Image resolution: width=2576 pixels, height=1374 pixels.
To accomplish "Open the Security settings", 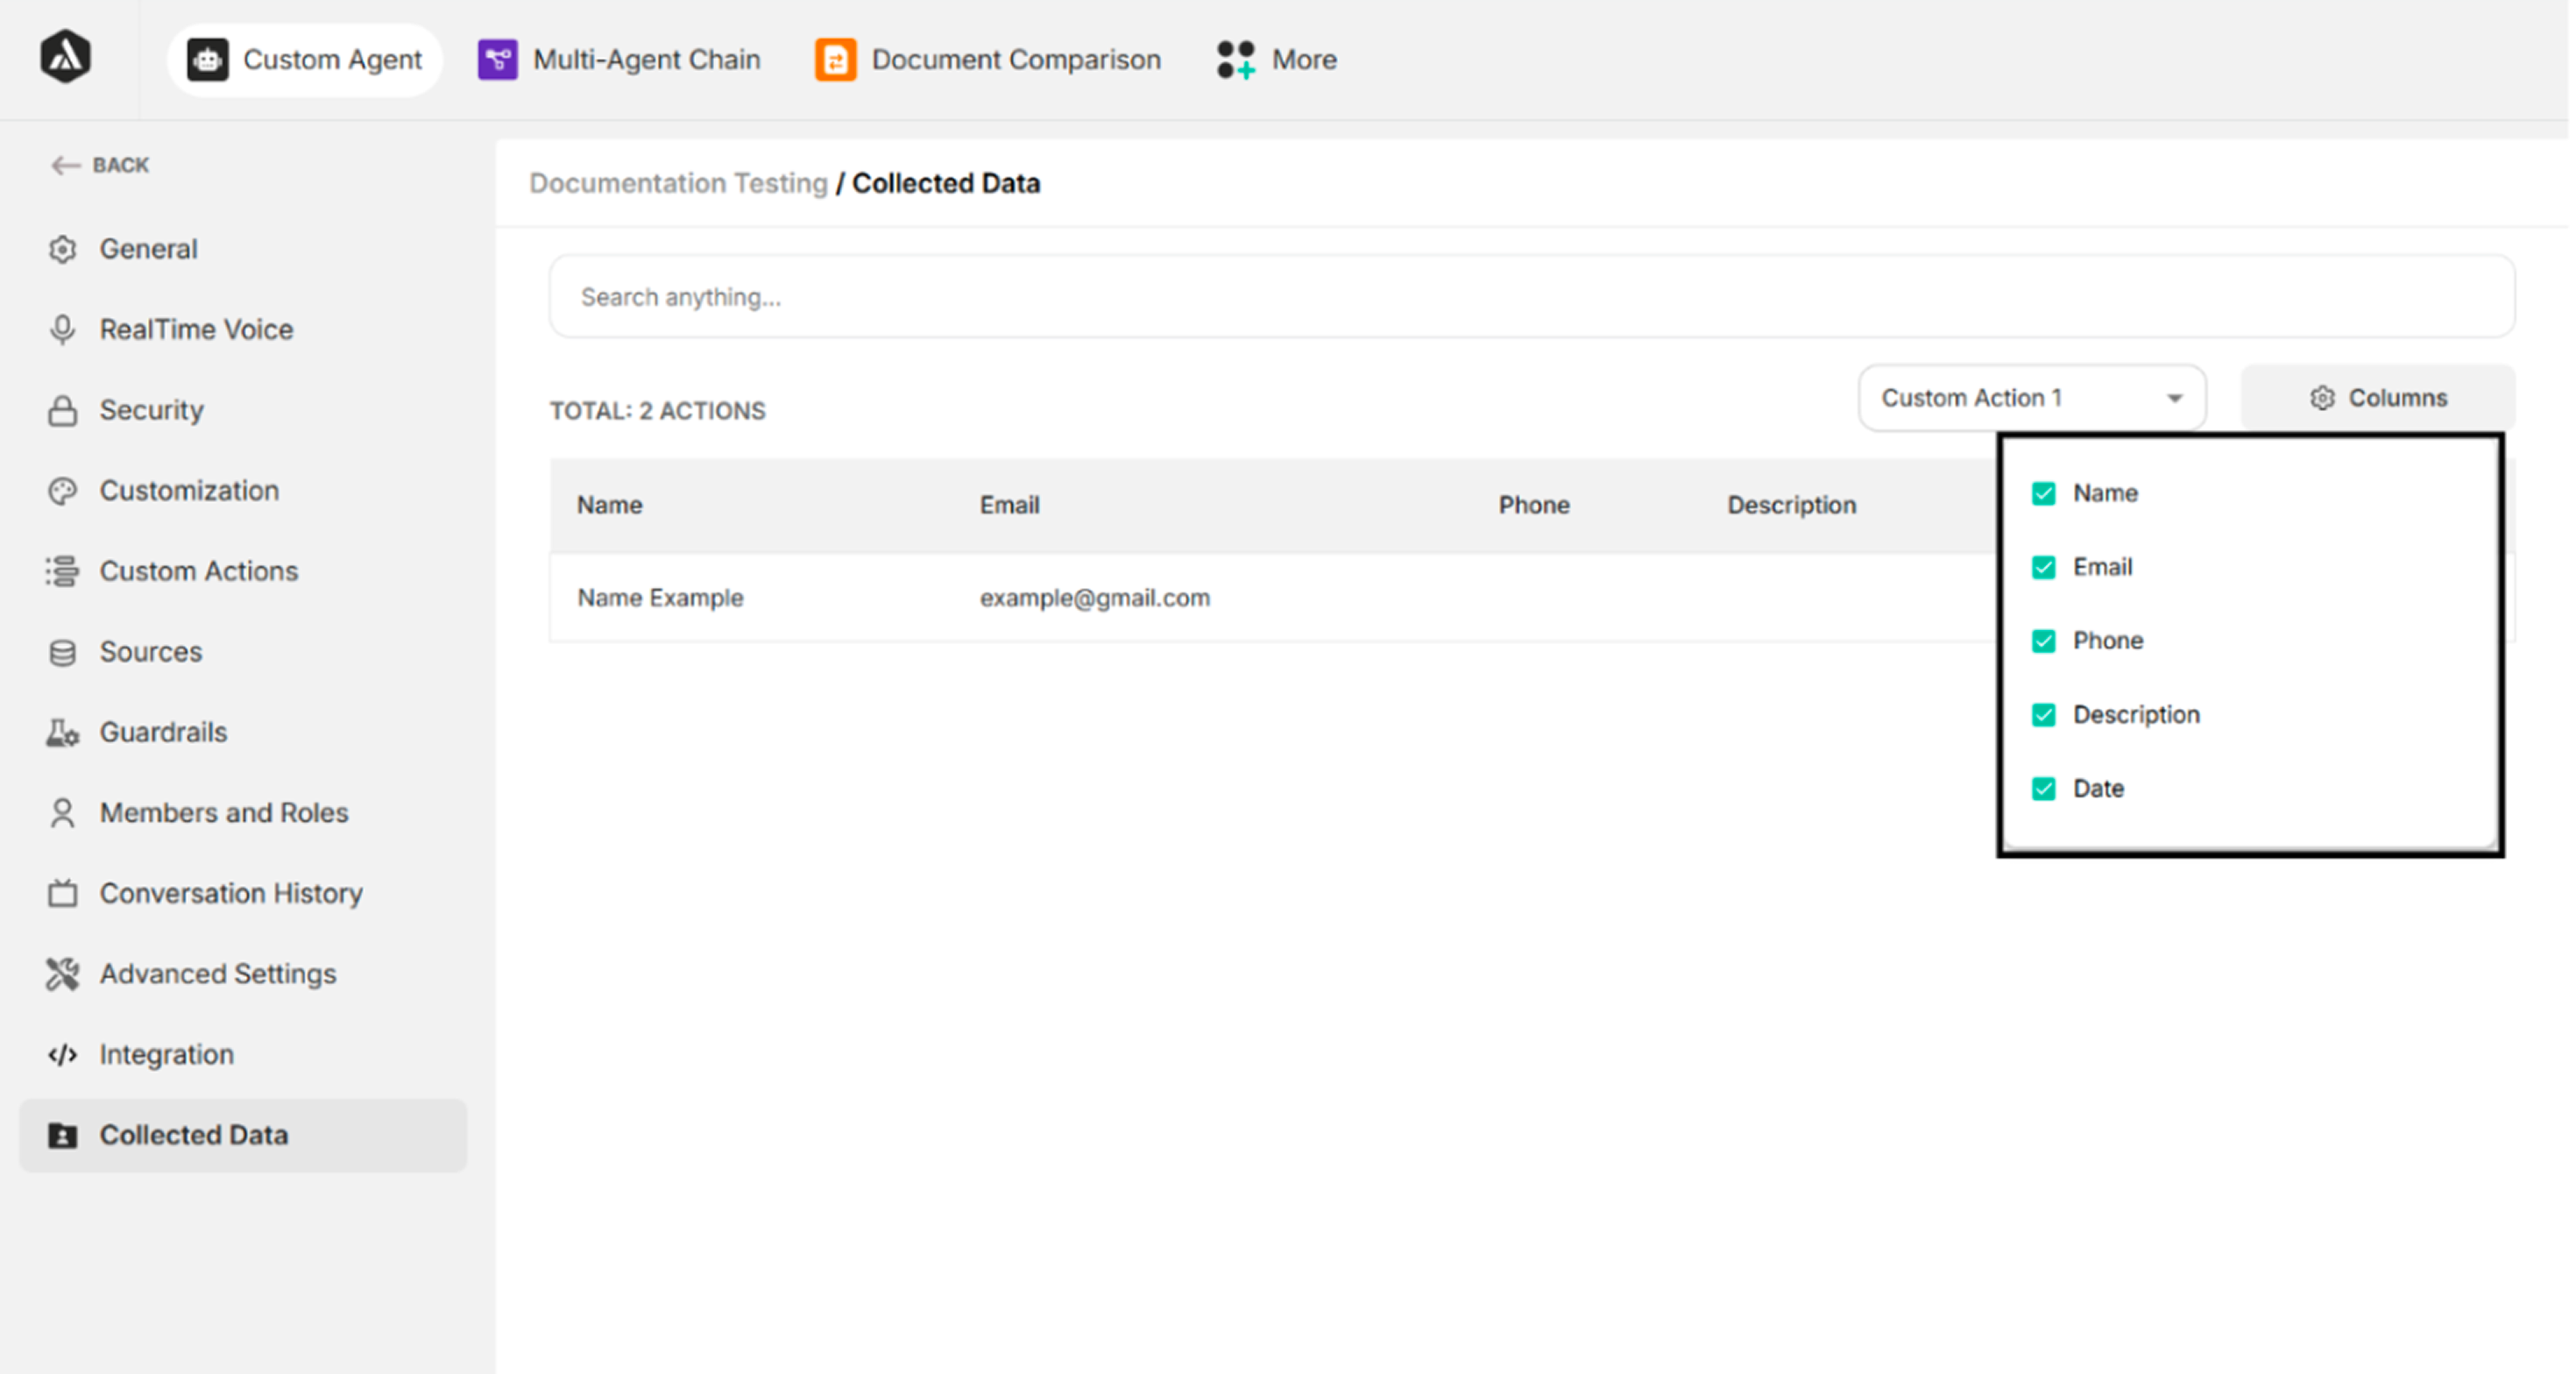I will pos(151,409).
